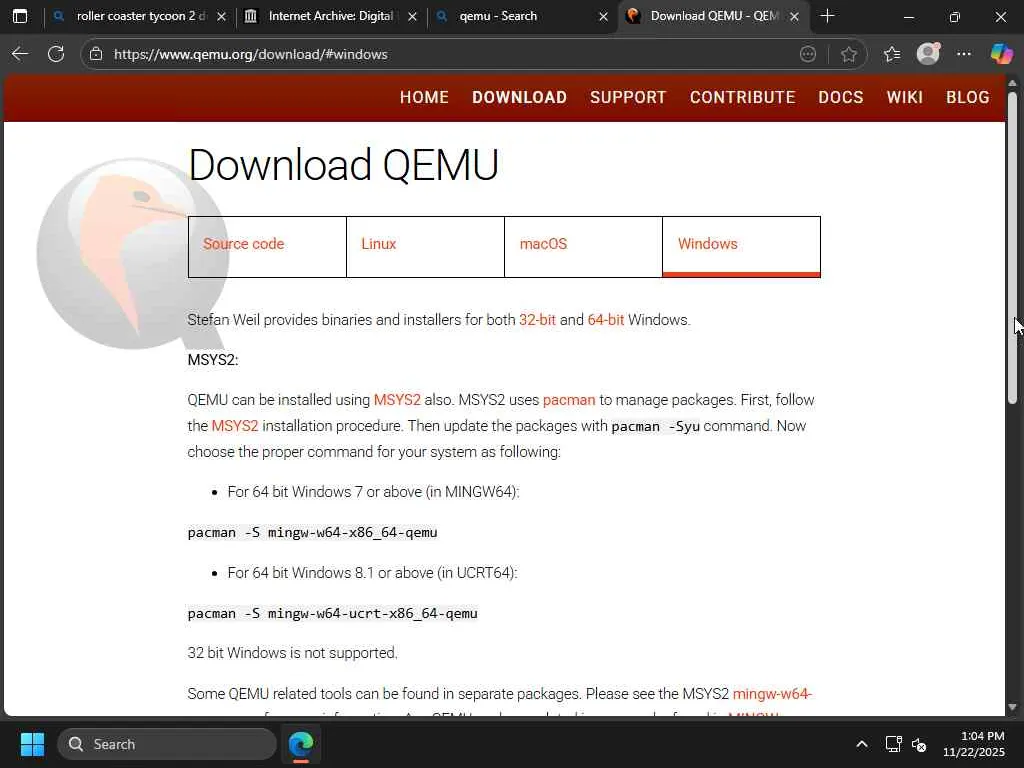Click the scrollbar down arrow

click(1012, 707)
